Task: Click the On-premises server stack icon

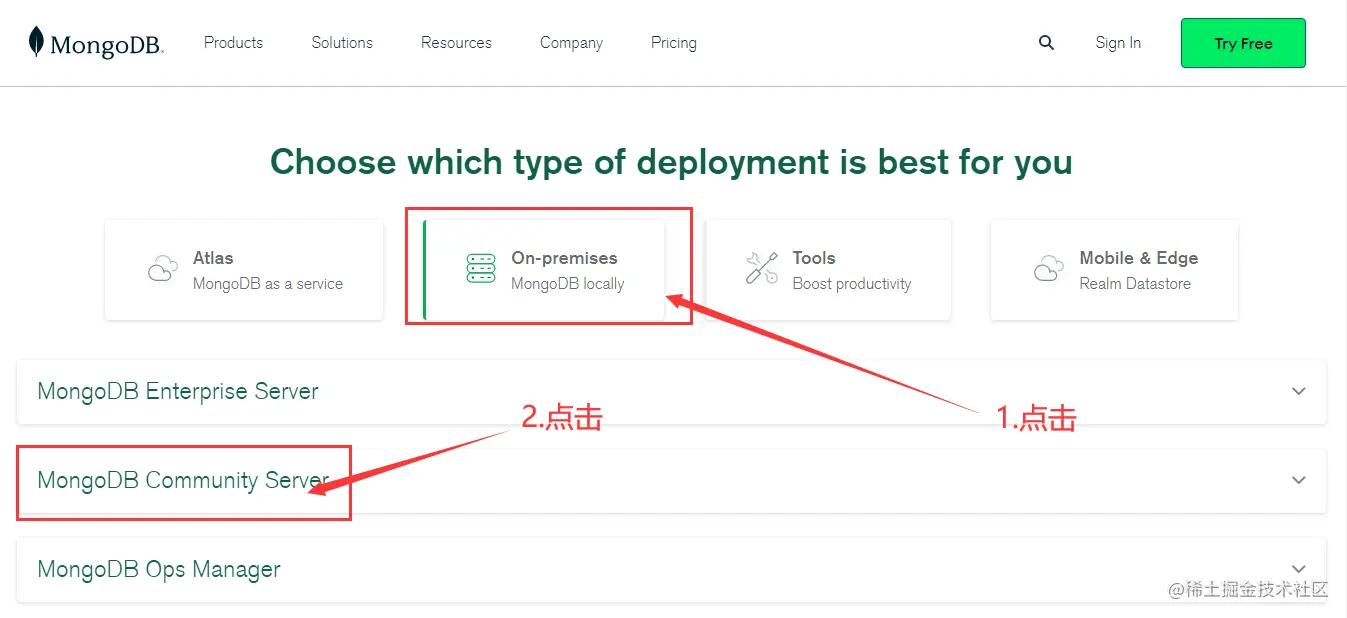Action: [x=481, y=269]
